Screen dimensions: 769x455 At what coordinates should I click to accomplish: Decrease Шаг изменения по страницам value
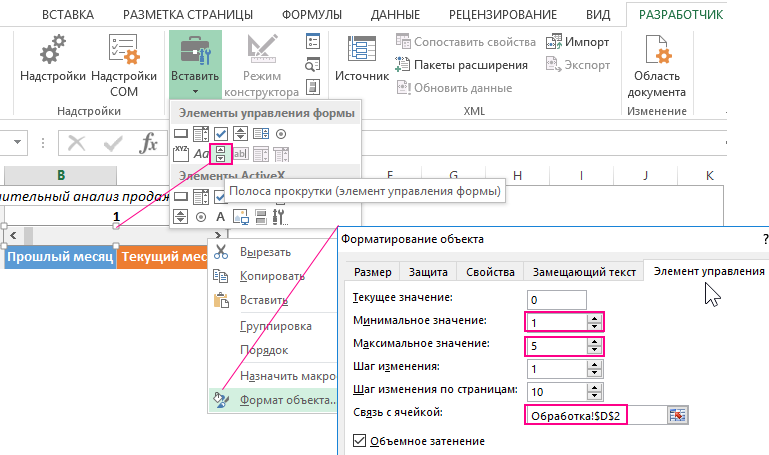click(x=594, y=396)
